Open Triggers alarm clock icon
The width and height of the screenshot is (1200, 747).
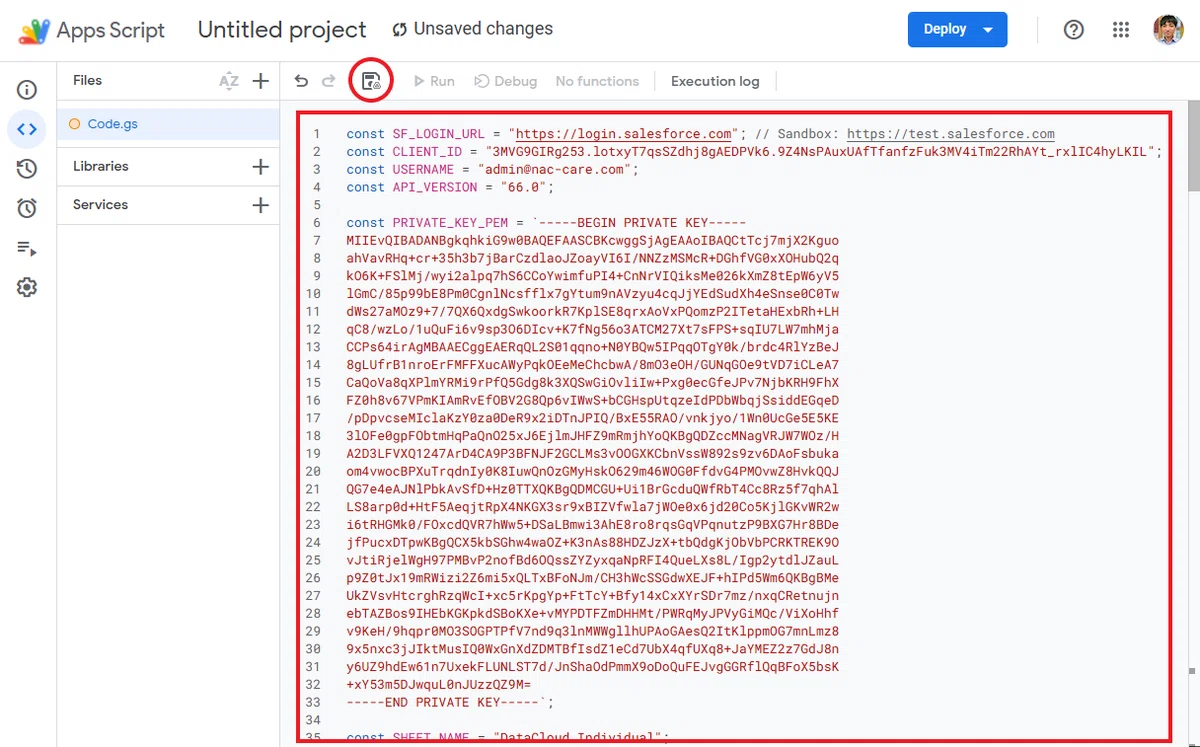click(x=27, y=208)
